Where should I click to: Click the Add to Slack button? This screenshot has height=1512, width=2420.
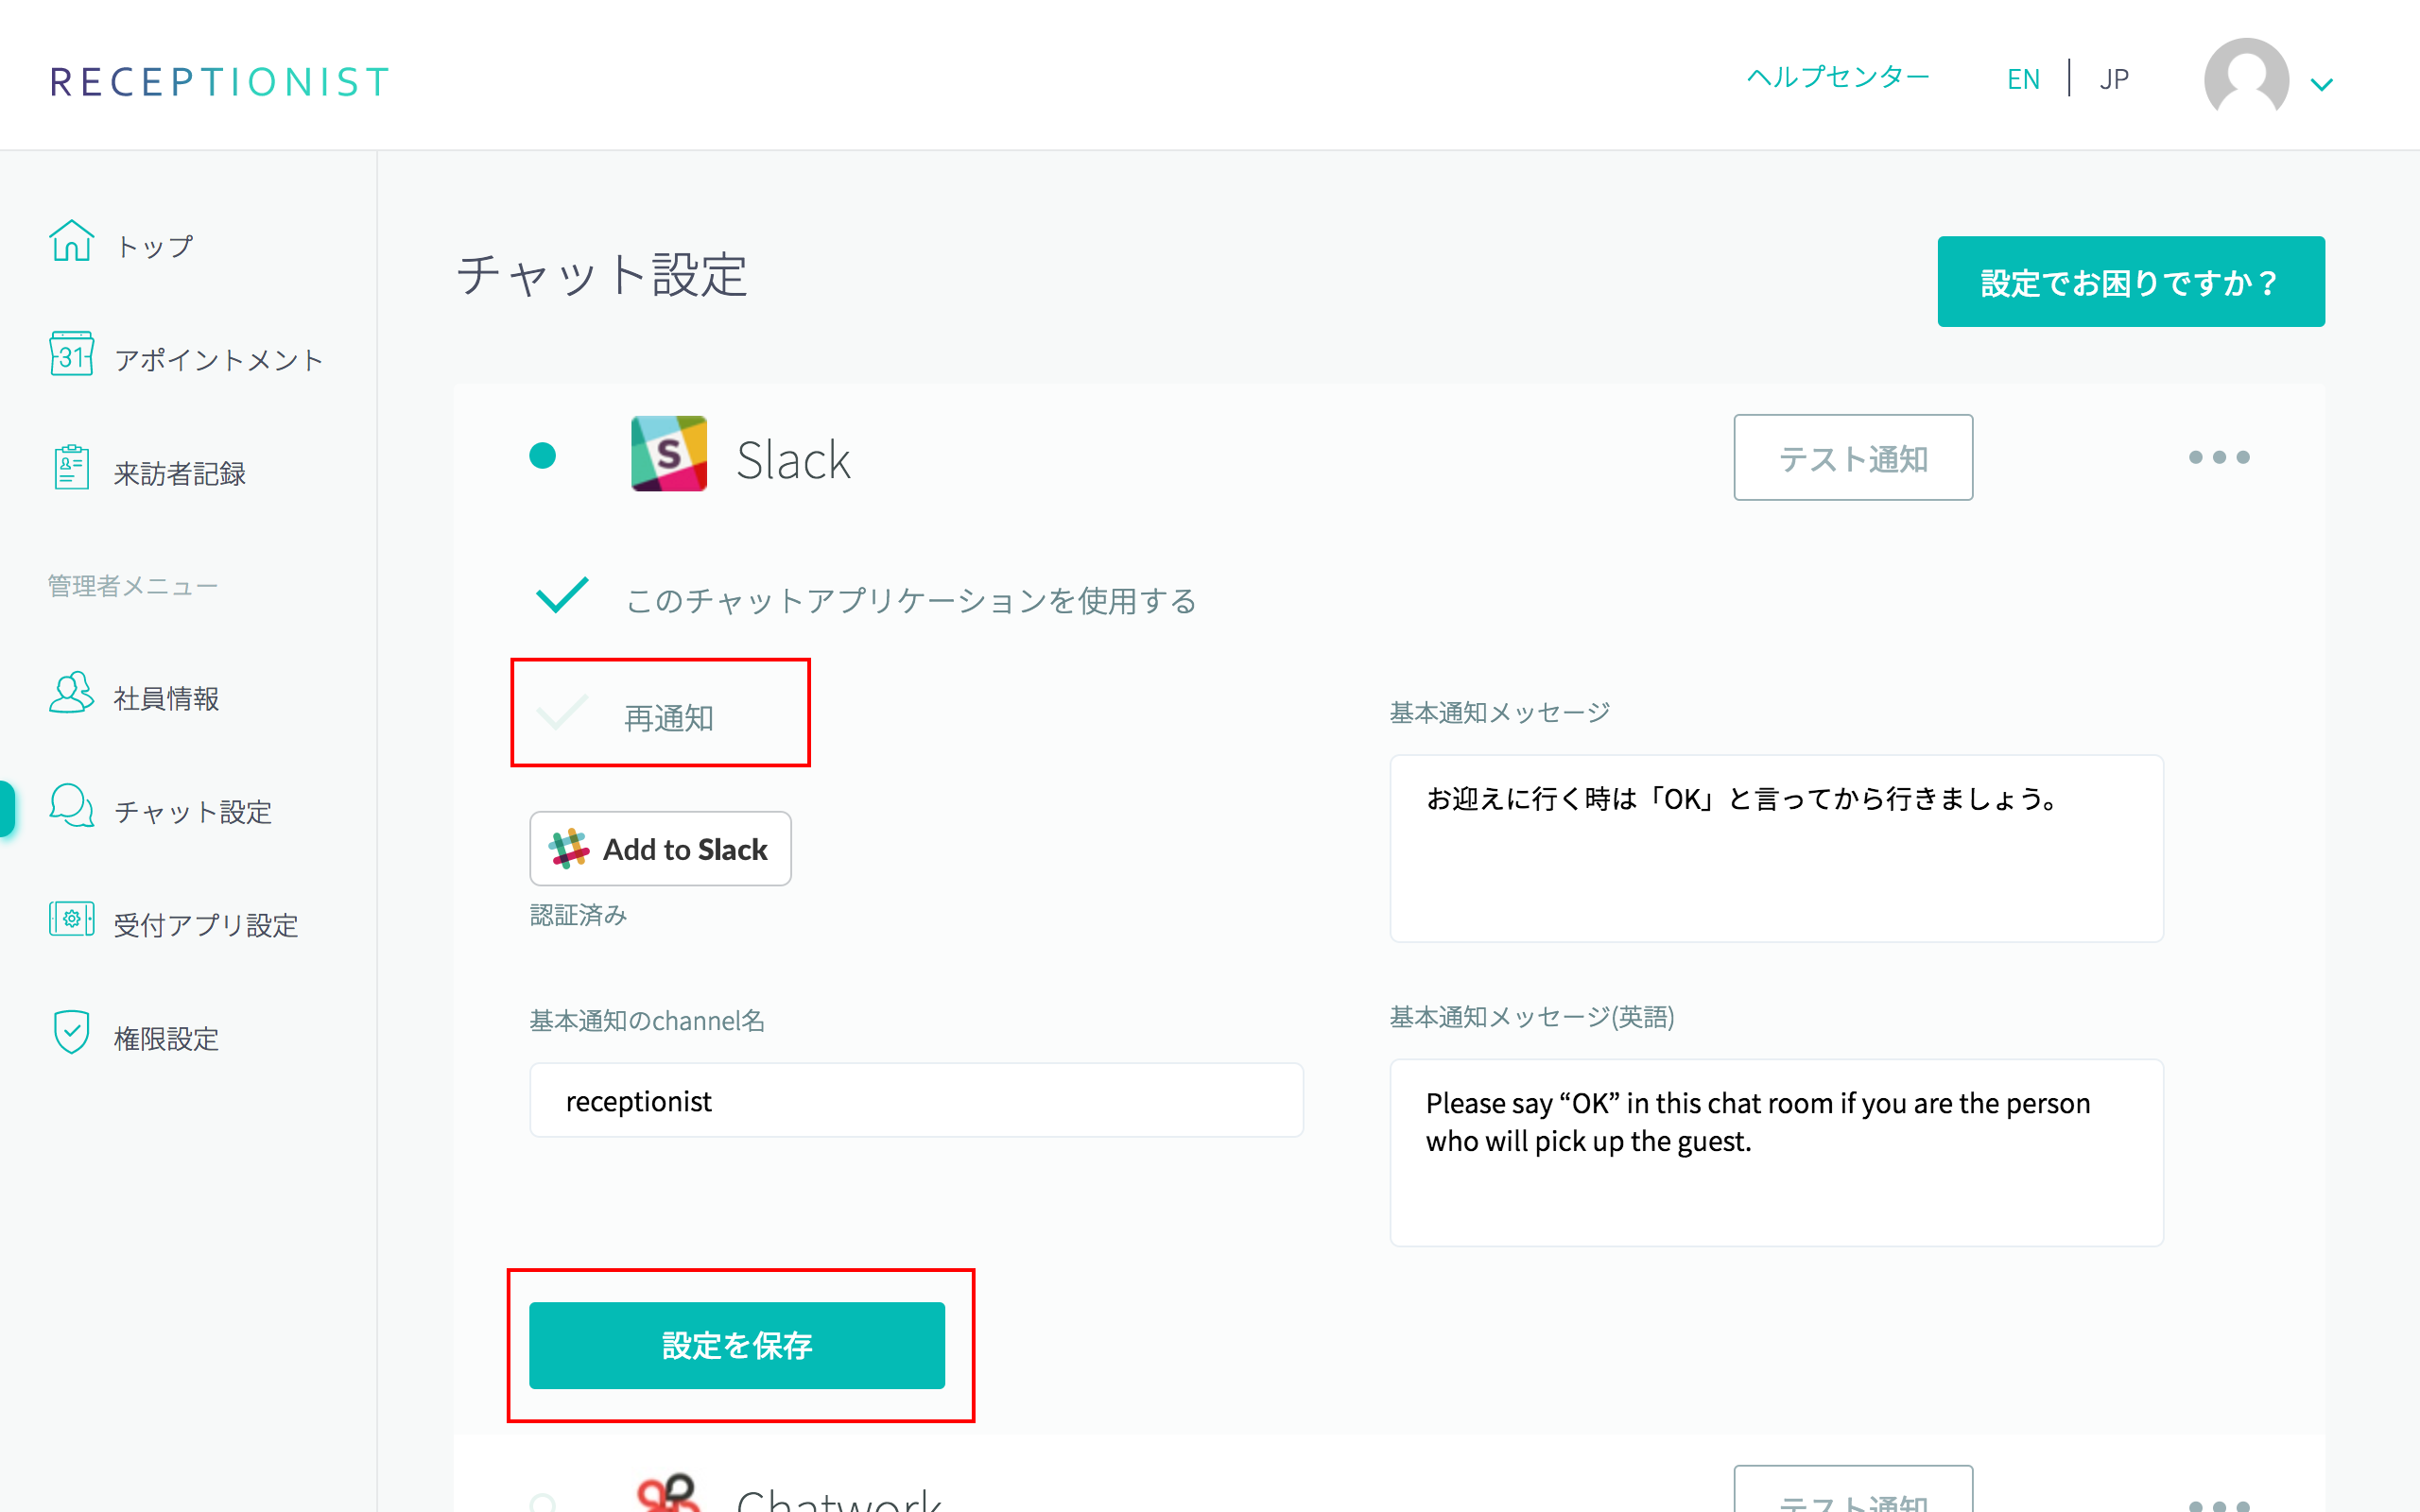point(660,849)
